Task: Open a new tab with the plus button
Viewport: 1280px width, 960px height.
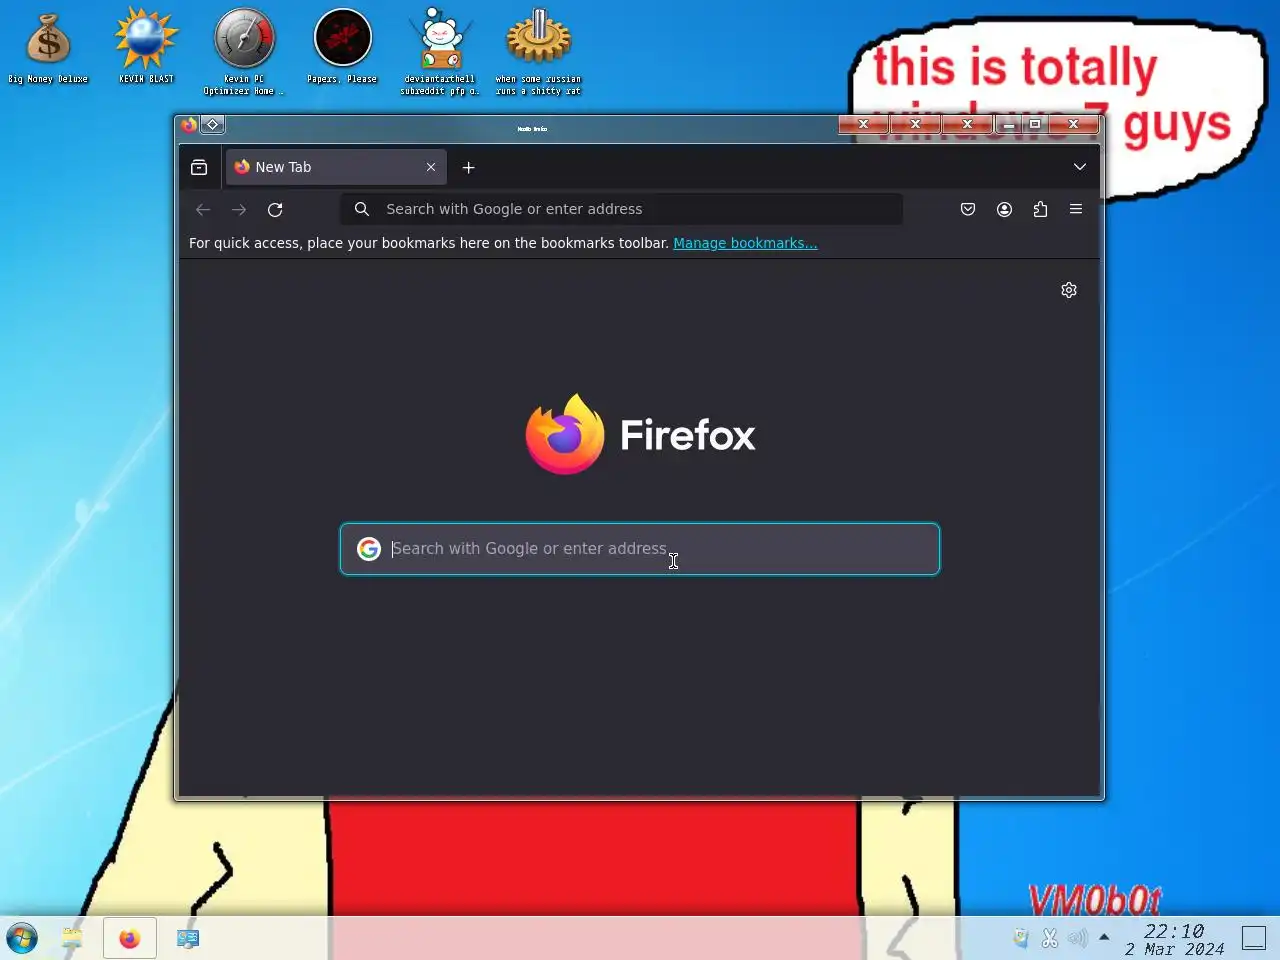Action: 468,167
